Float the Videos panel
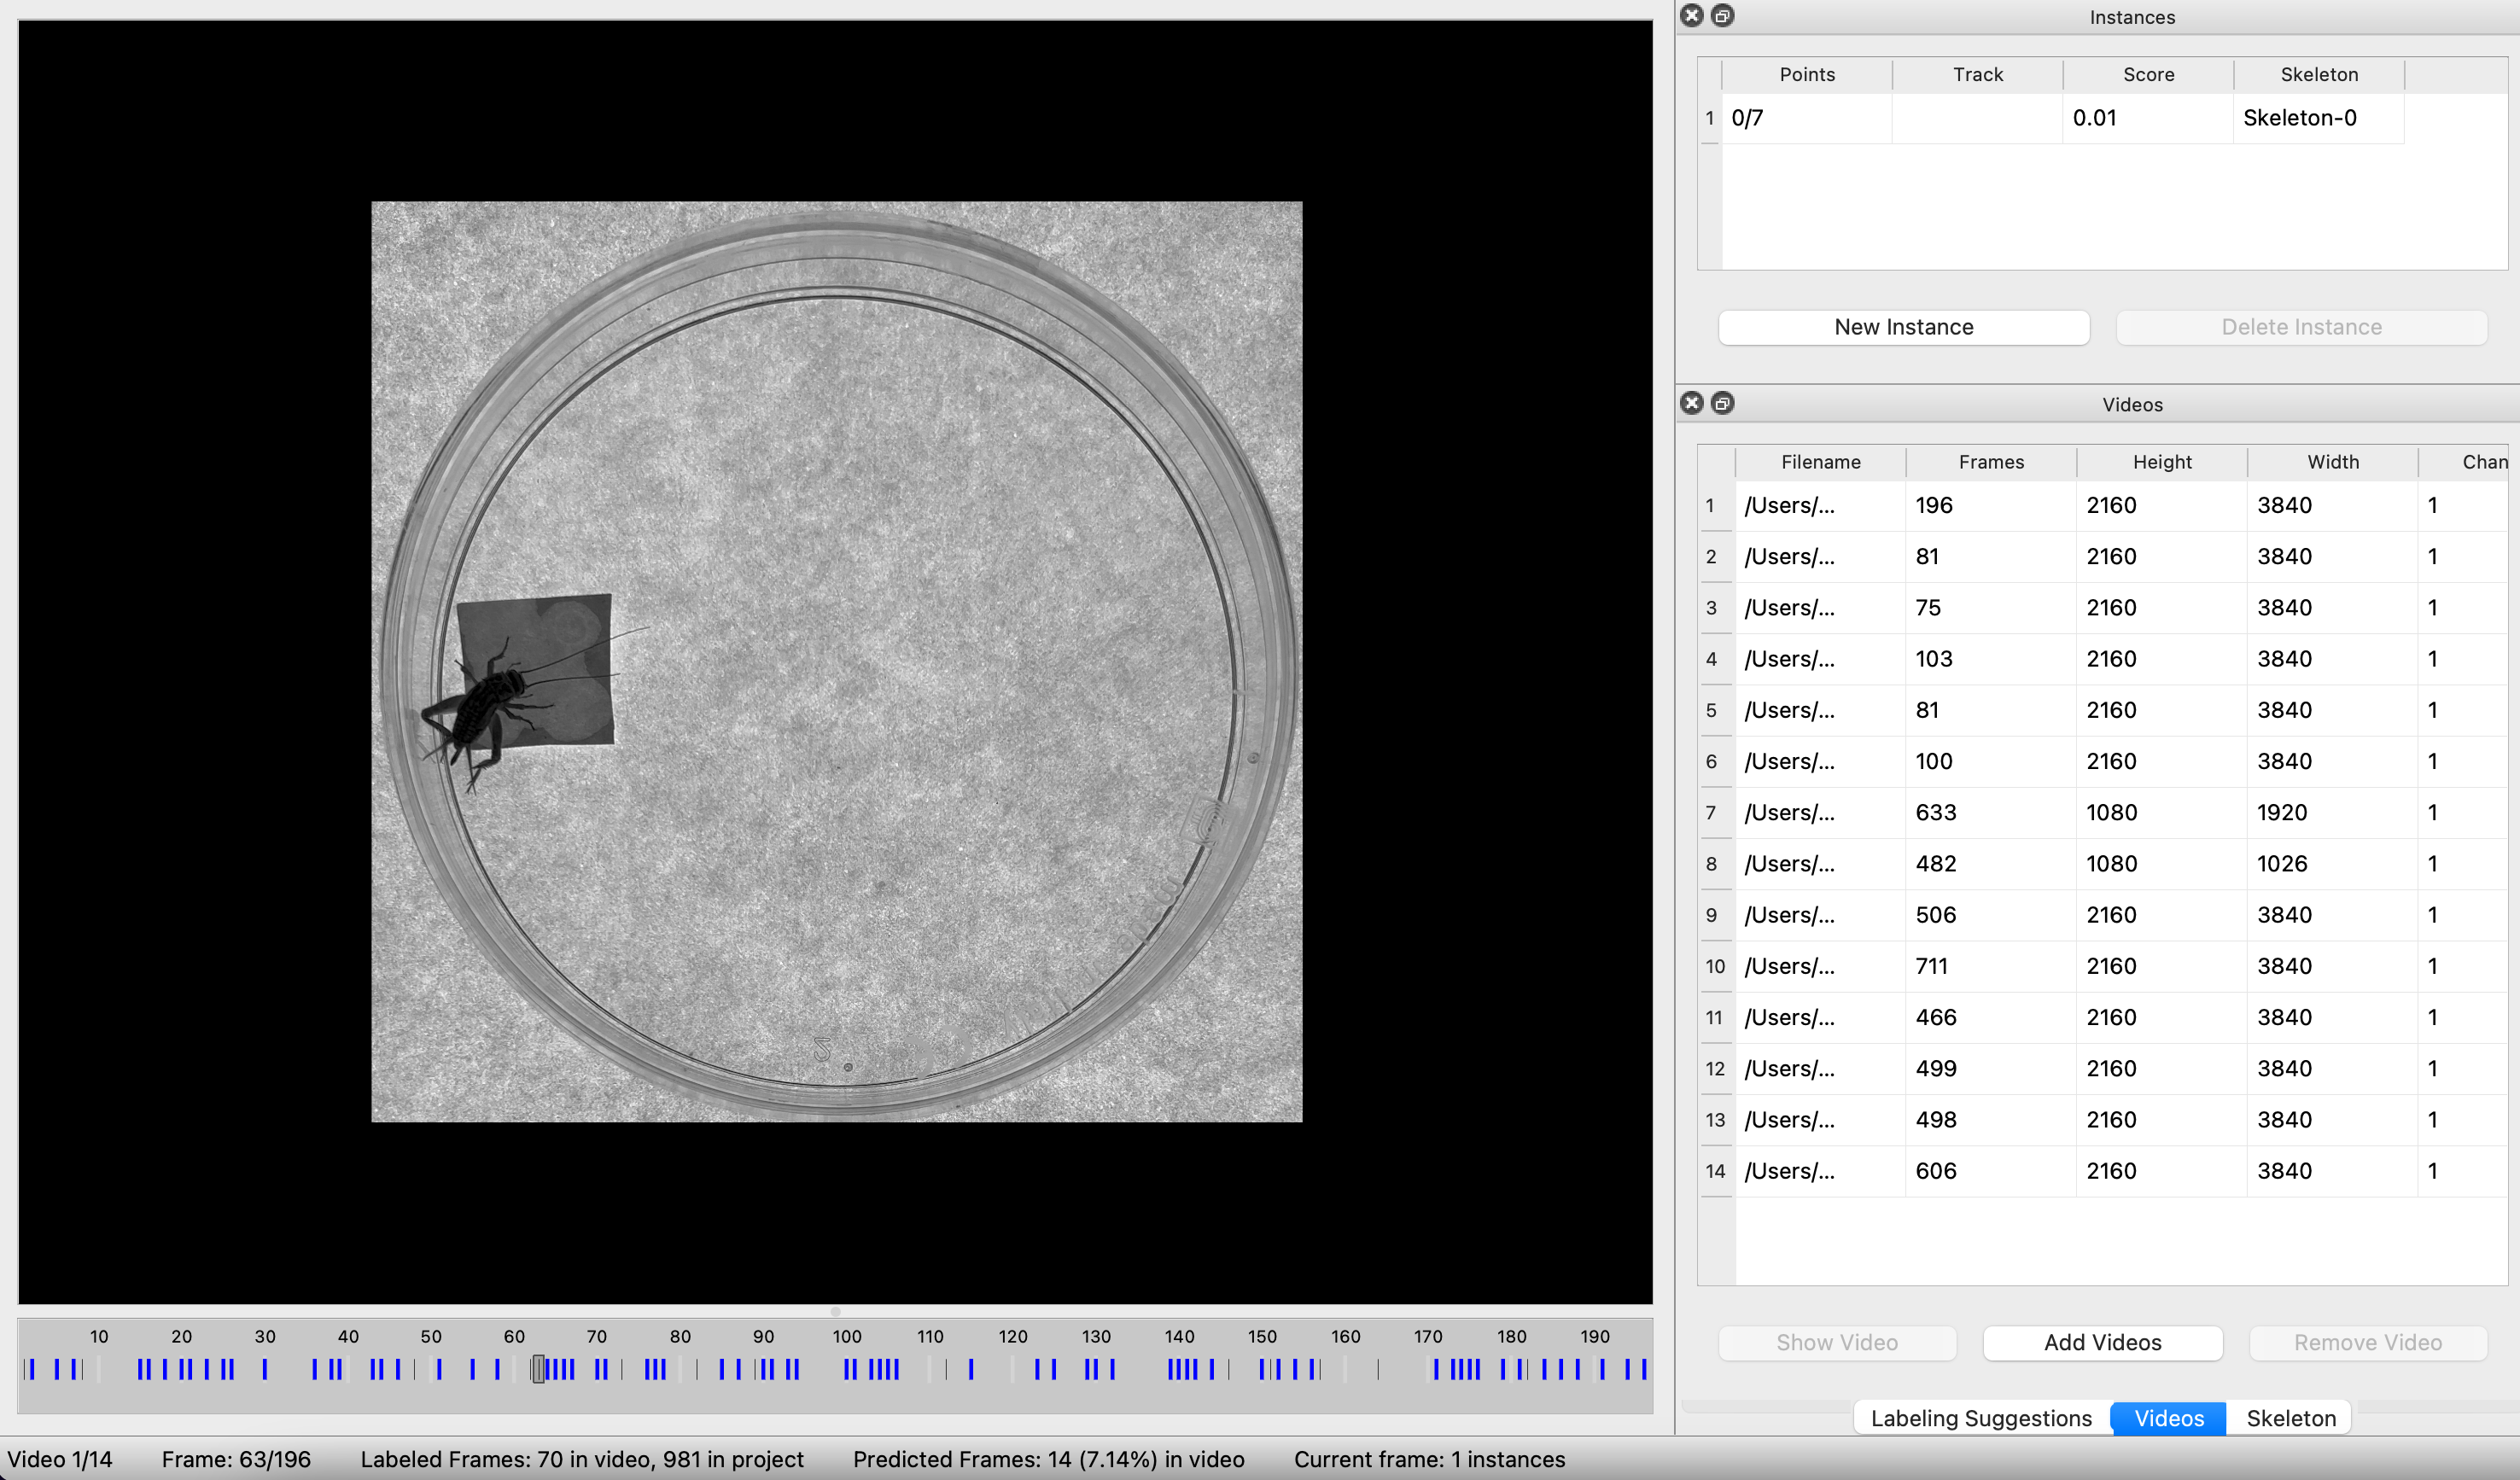Viewport: 2520px width, 1480px height. pos(1722,403)
